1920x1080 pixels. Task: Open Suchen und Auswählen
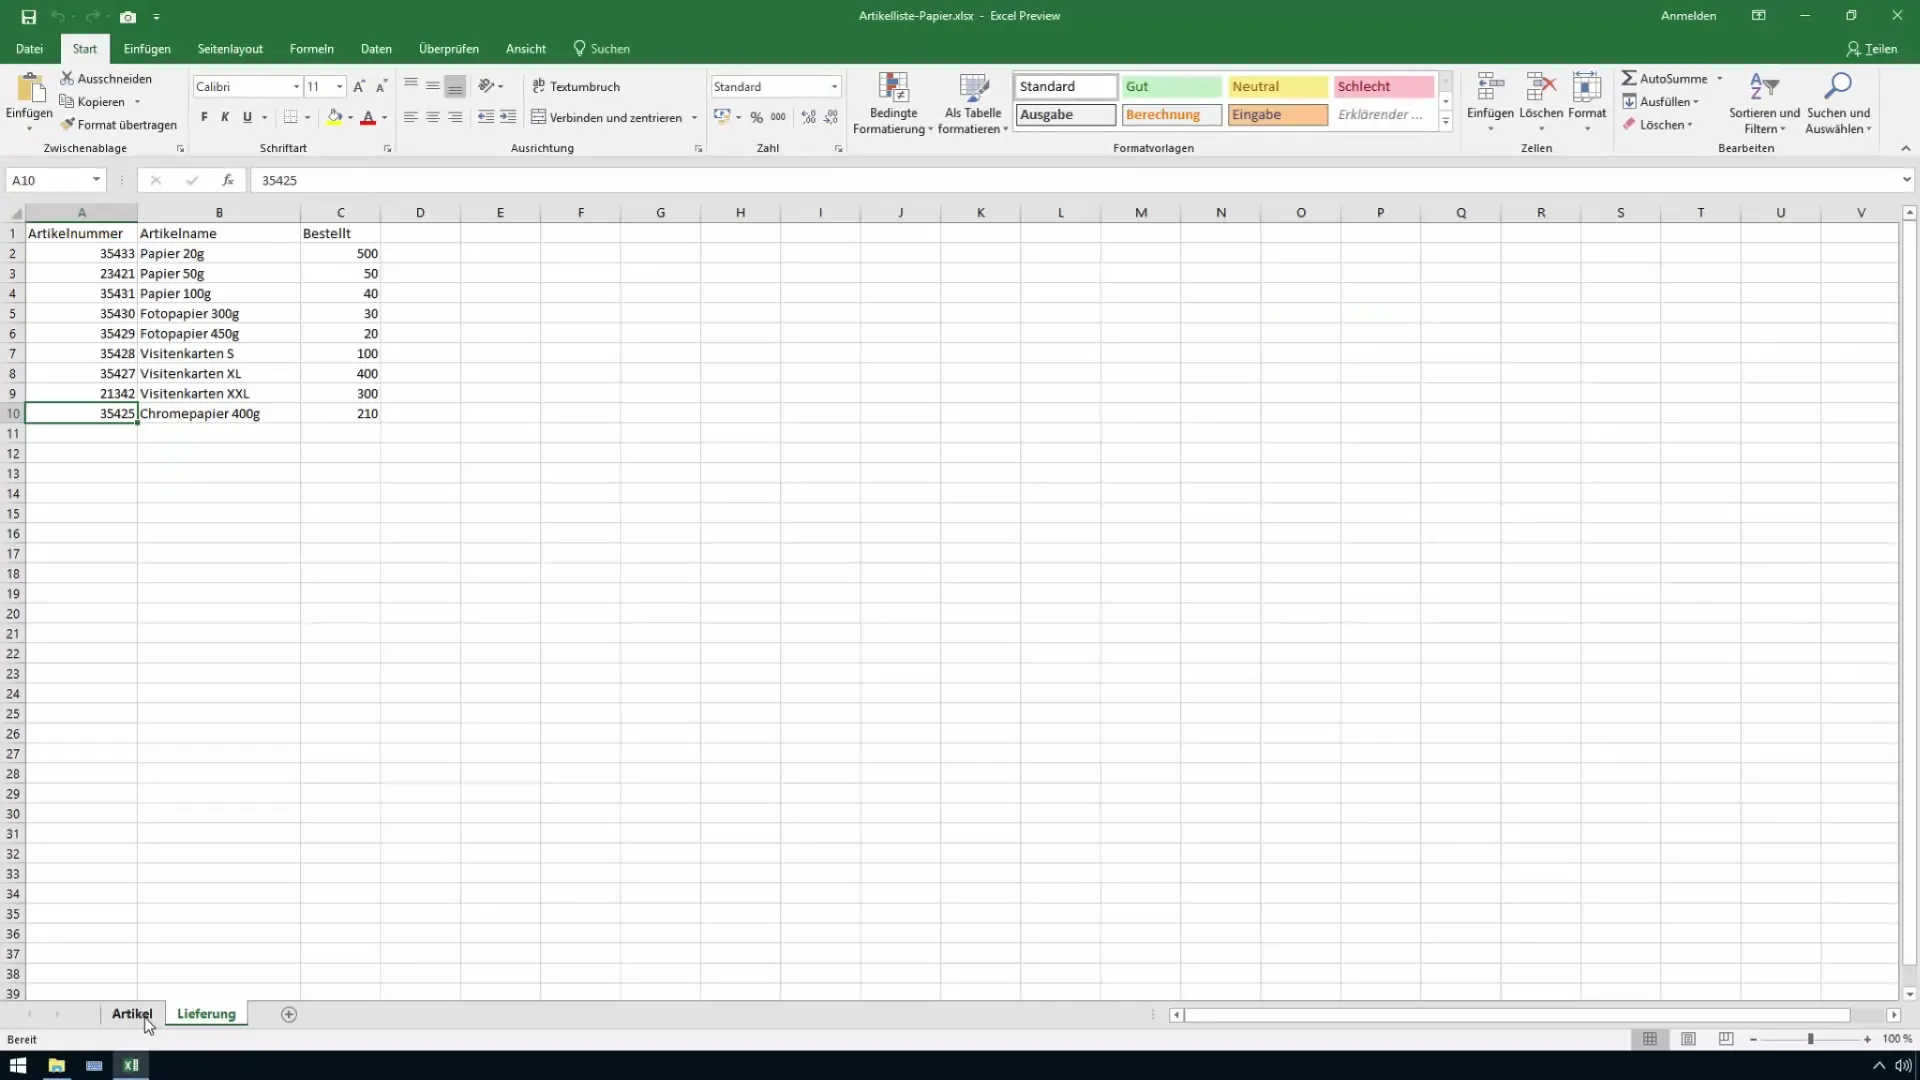click(1838, 103)
